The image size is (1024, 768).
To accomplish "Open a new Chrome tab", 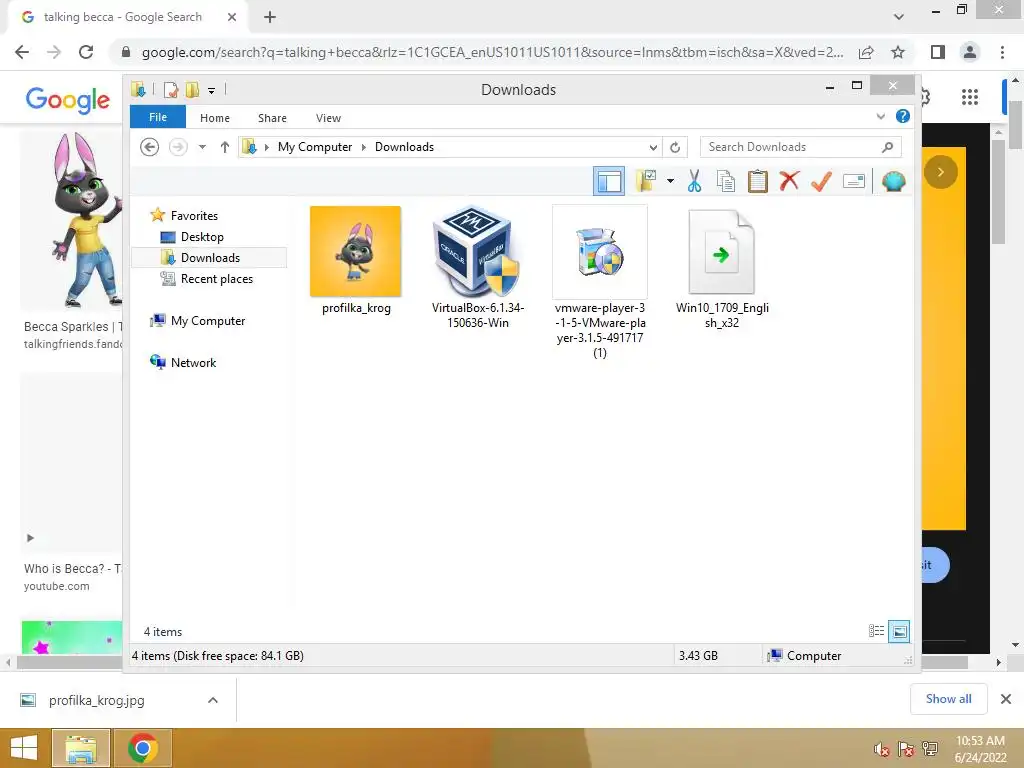I will tap(270, 17).
